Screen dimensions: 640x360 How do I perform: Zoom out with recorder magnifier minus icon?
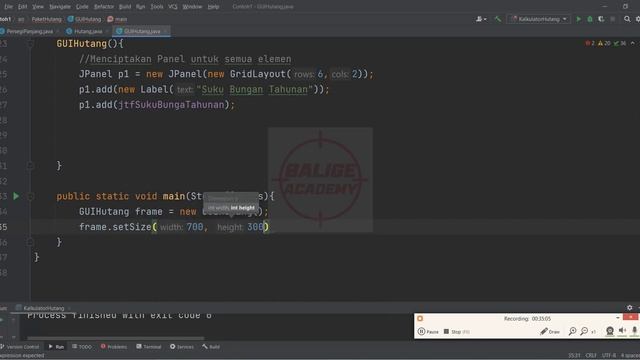click(584, 331)
